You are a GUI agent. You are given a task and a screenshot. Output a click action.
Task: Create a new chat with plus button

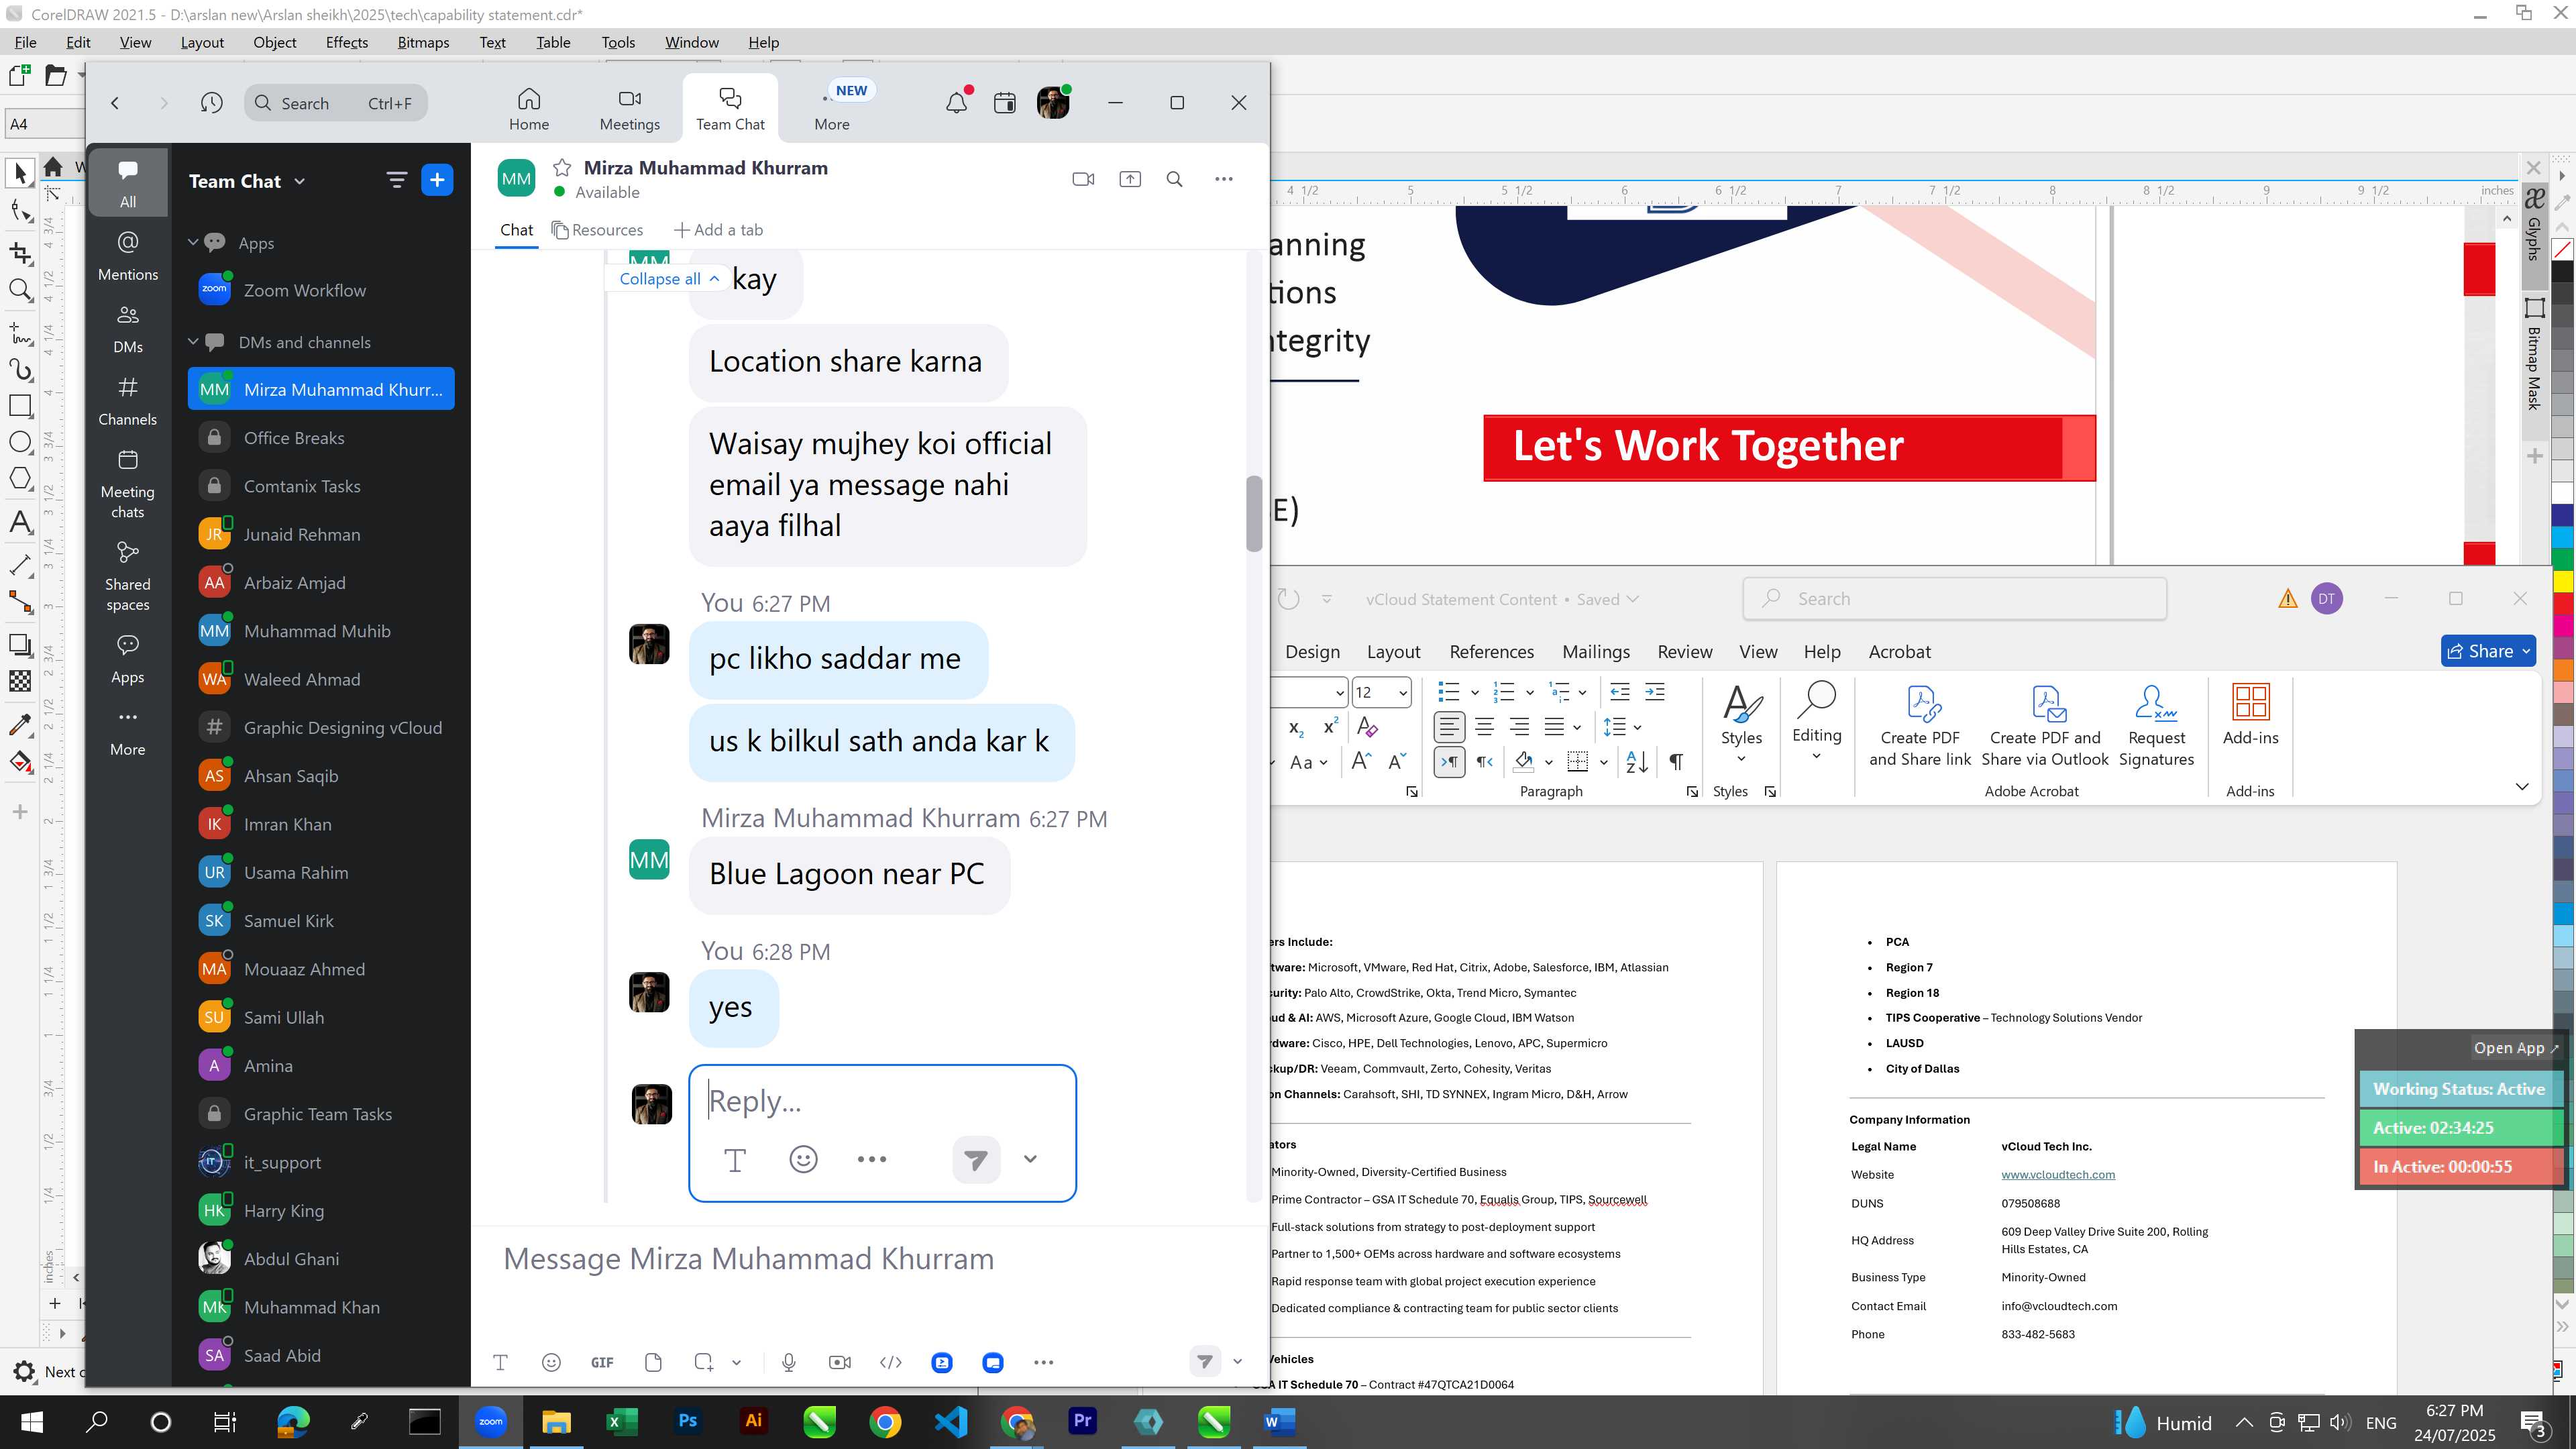coord(437,180)
